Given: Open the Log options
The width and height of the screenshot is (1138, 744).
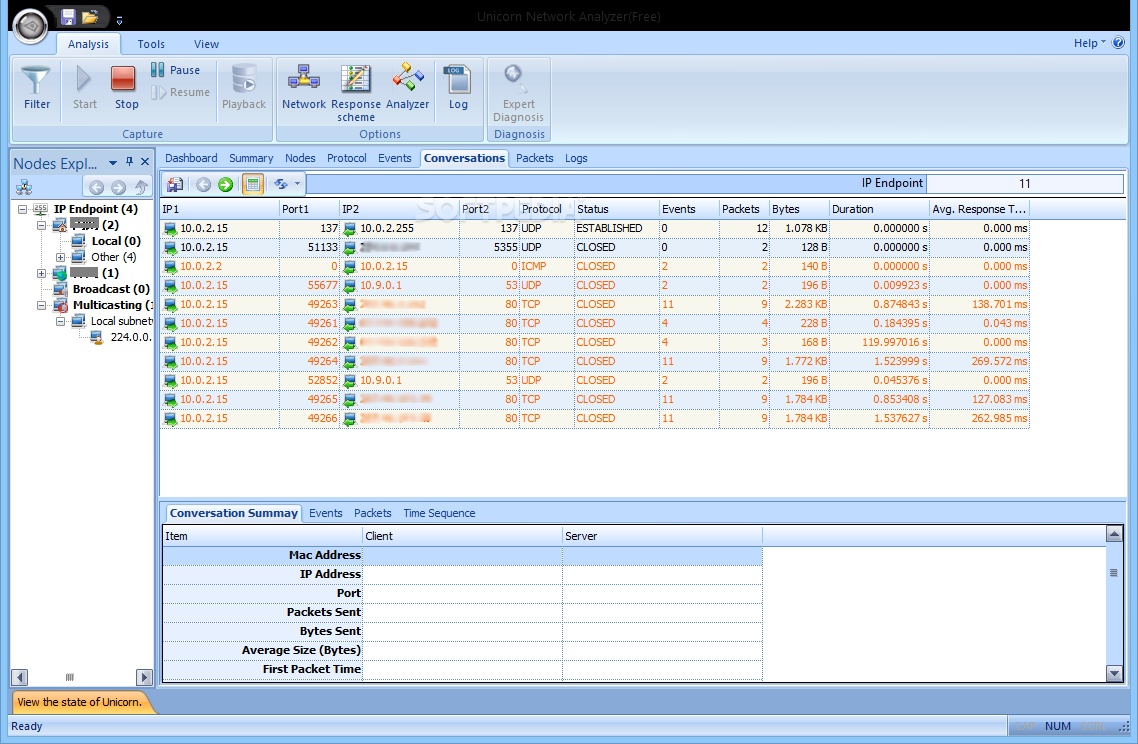Looking at the screenshot, I should coord(458,87).
